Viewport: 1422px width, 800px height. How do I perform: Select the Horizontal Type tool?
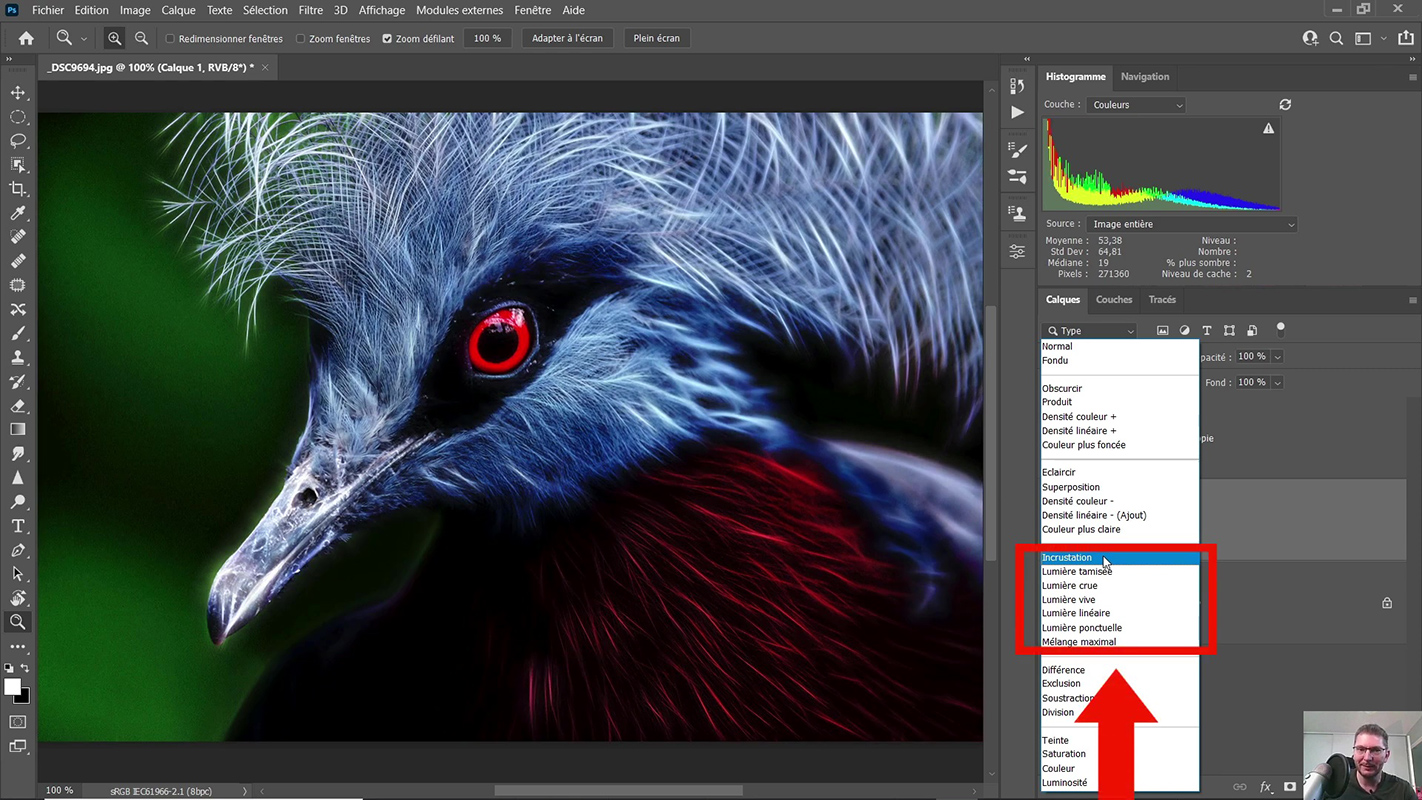pos(18,526)
